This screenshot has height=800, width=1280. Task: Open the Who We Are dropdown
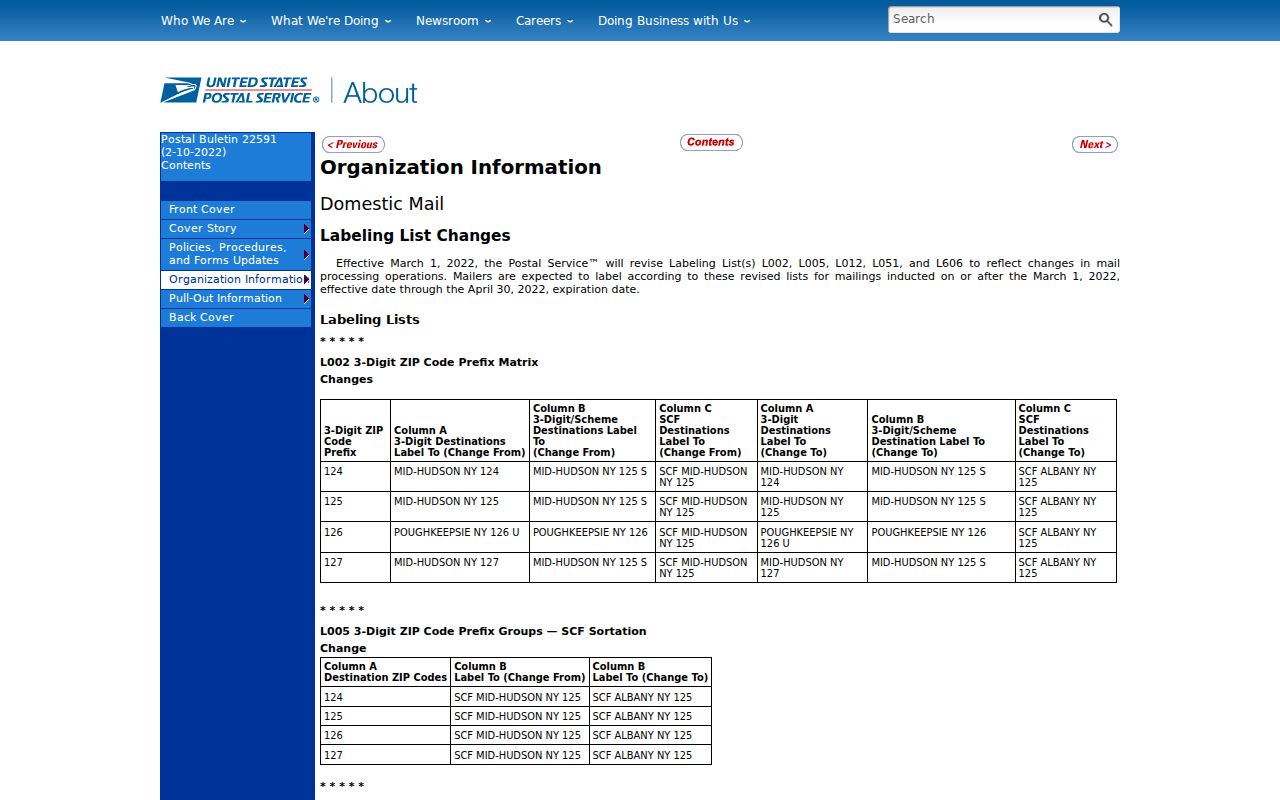pyautogui.click(x=203, y=20)
